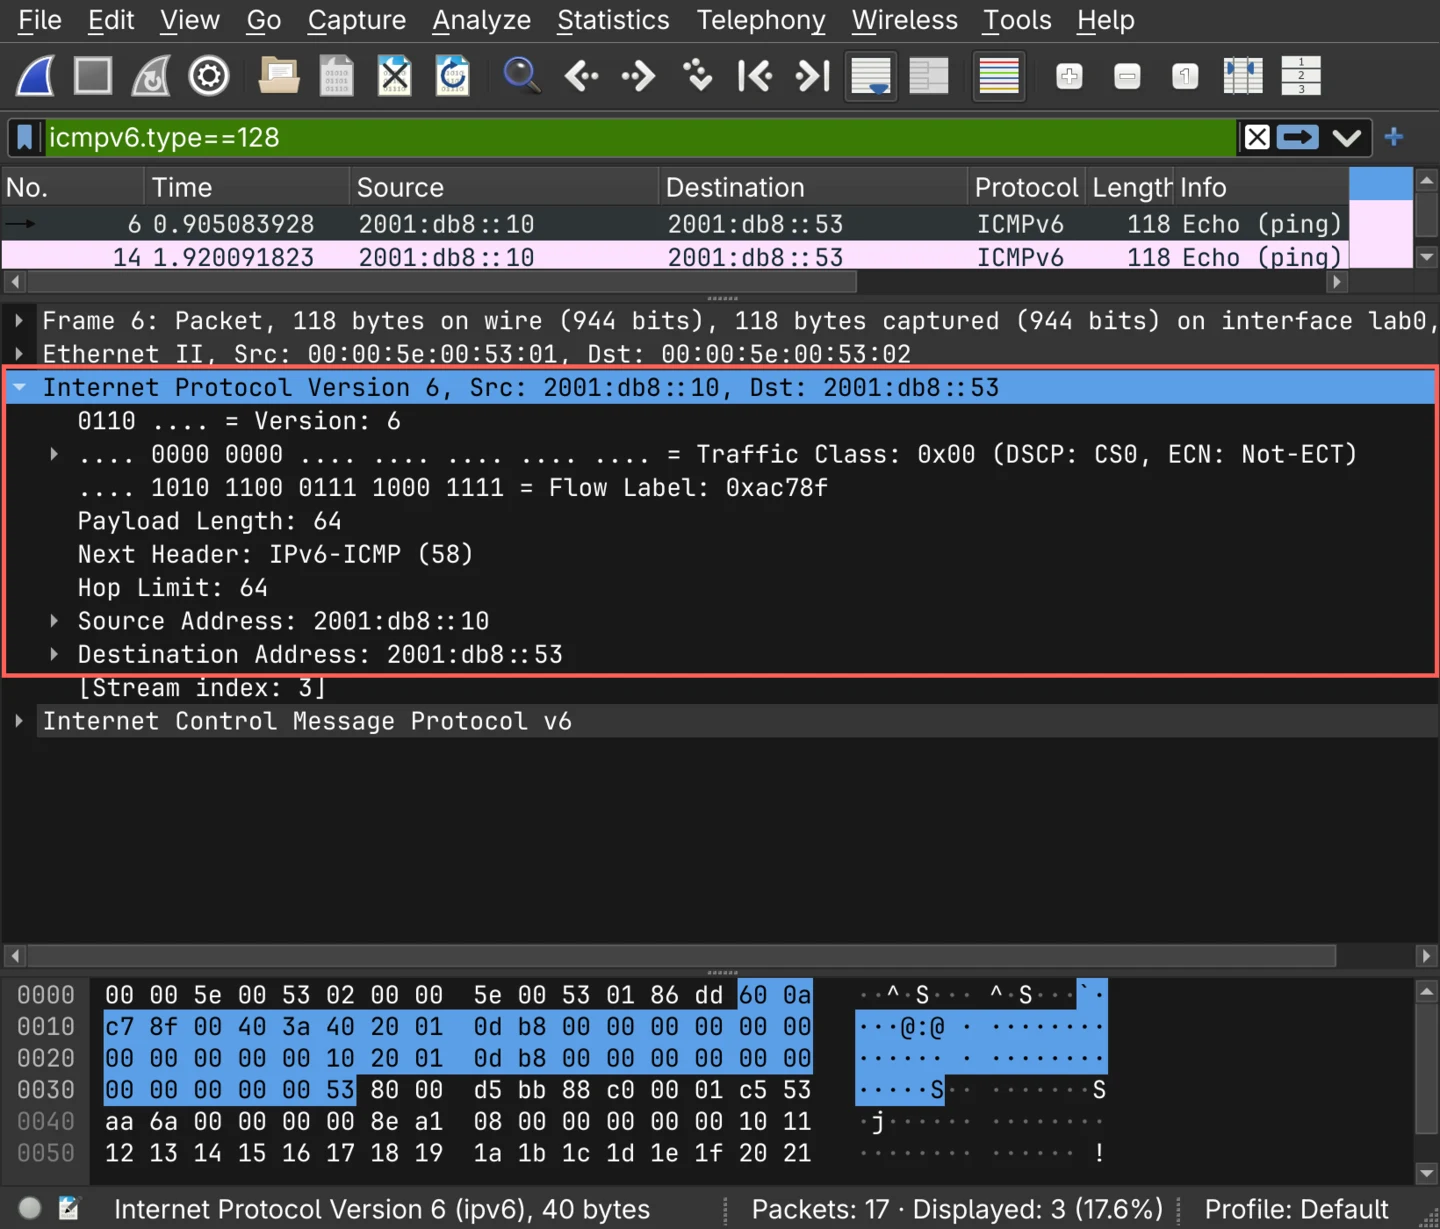This screenshot has height=1229, width=1440.
Task: Open a capture file with the folder icon
Action: 279,76
